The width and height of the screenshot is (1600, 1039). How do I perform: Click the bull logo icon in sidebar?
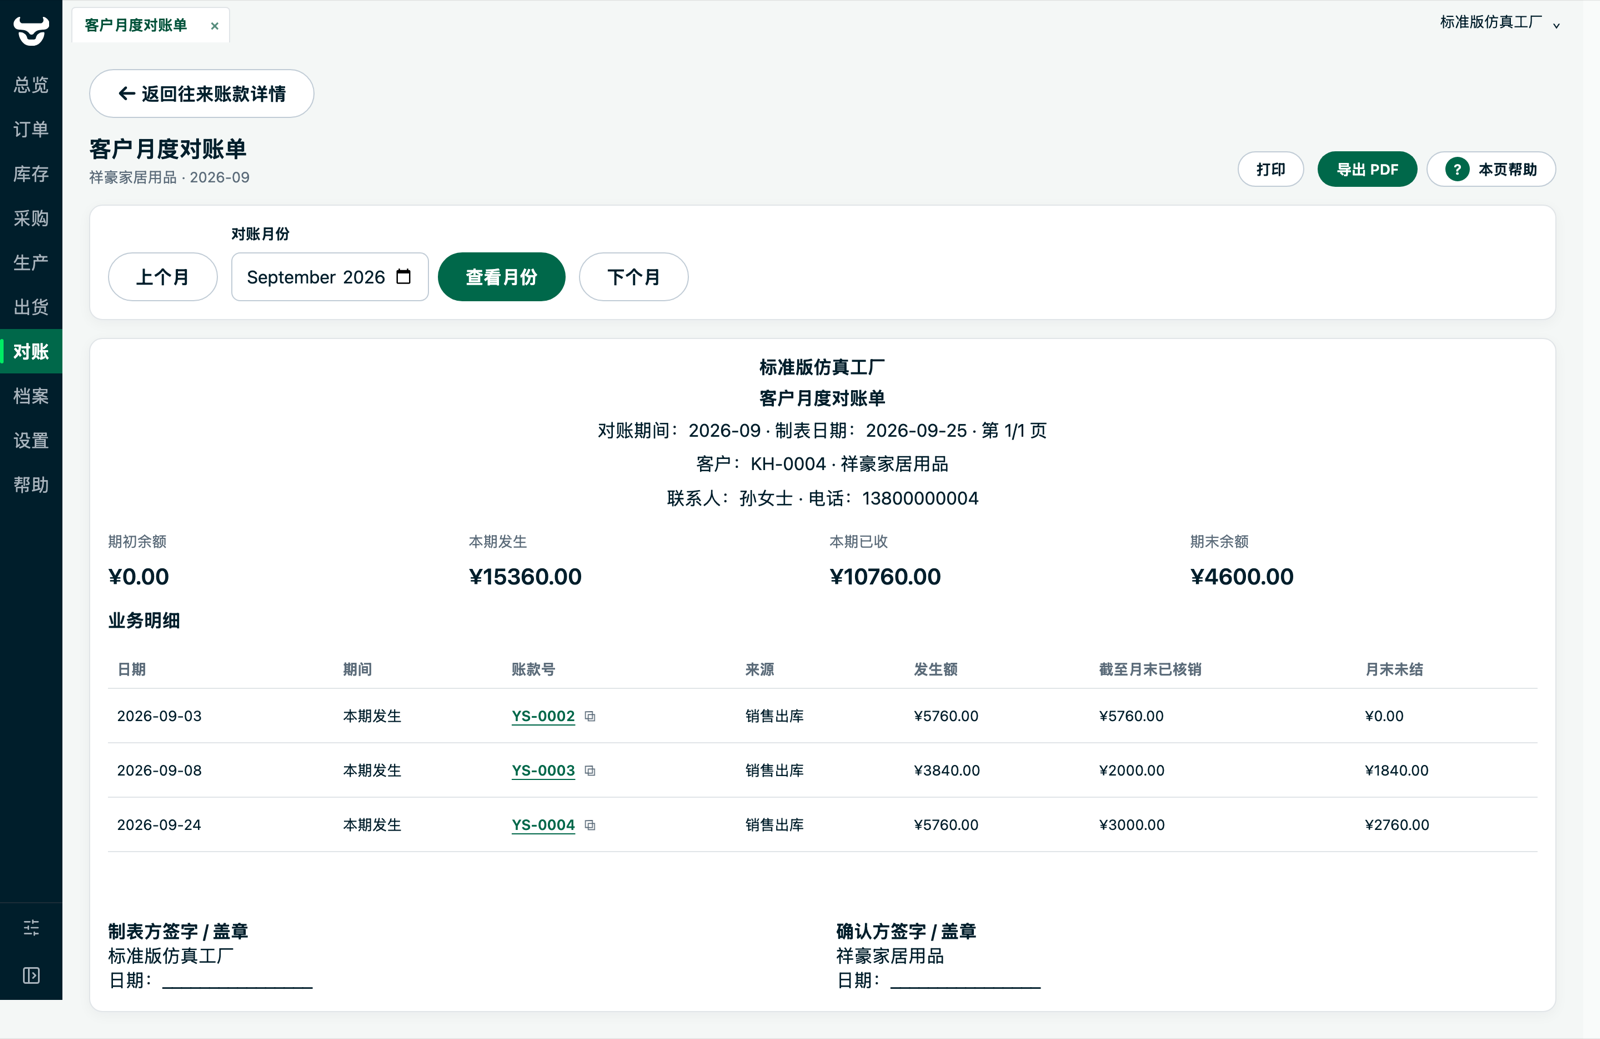point(31,30)
